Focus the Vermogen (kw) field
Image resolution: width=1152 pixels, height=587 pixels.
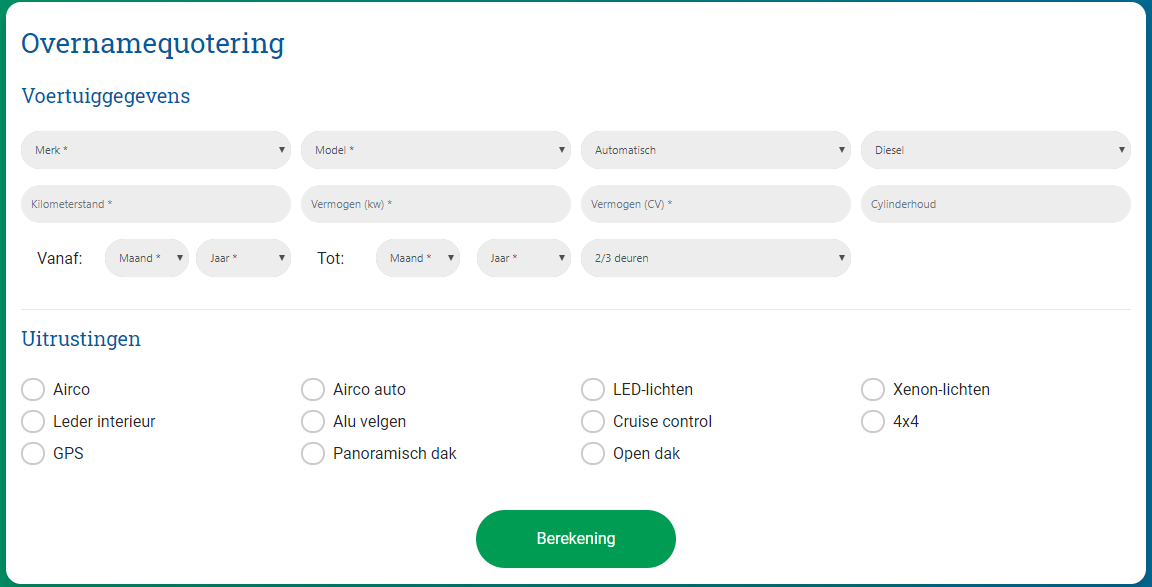[x=436, y=204]
